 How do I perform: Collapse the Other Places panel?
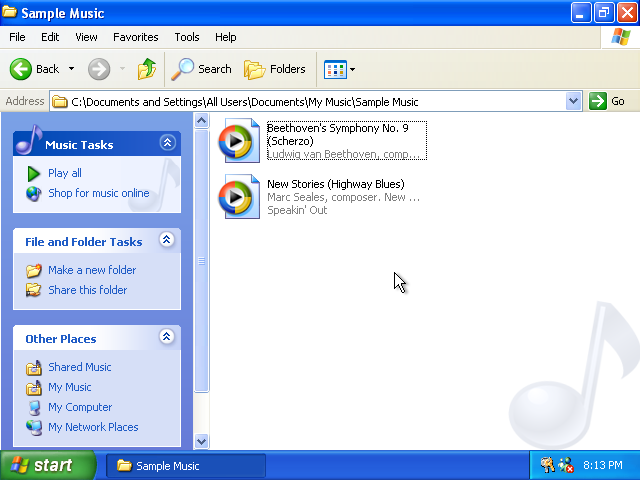point(167,337)
